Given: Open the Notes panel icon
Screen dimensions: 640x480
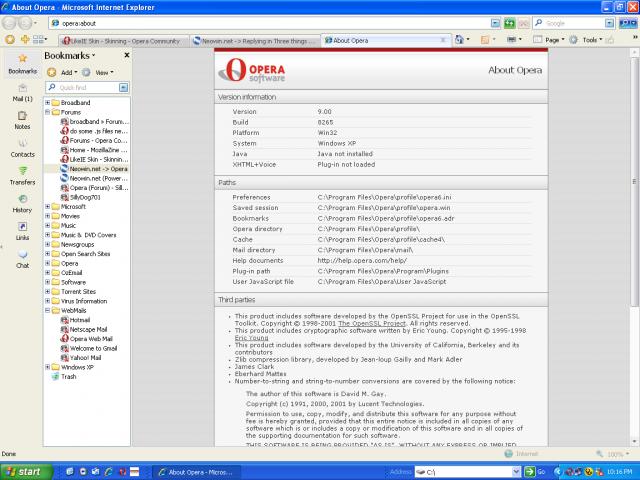Looking at the screenshot, I should (x=22, y=119).
